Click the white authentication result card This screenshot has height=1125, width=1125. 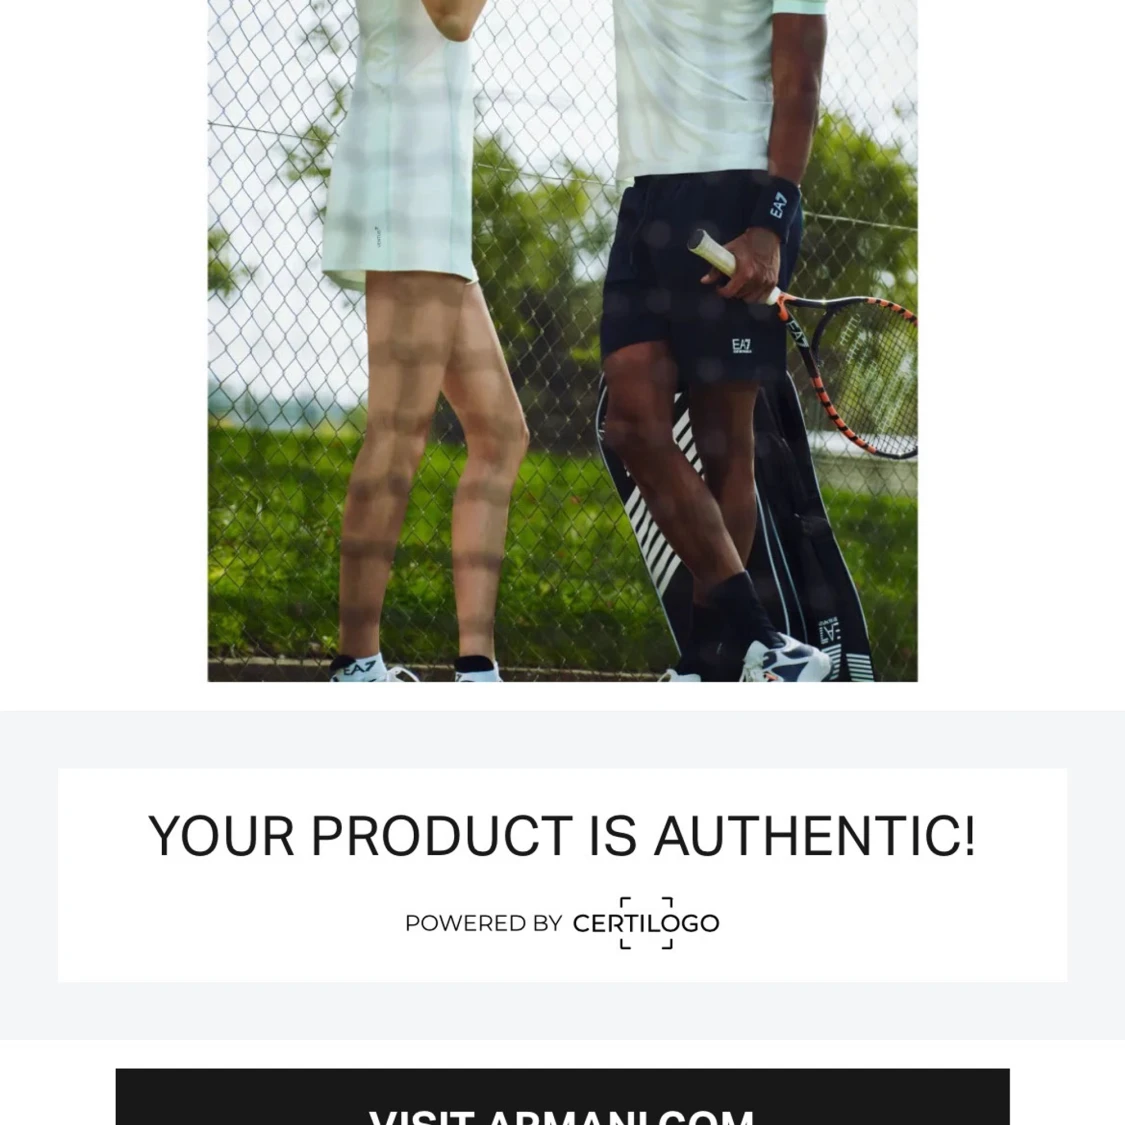click(x=562, y=875)
